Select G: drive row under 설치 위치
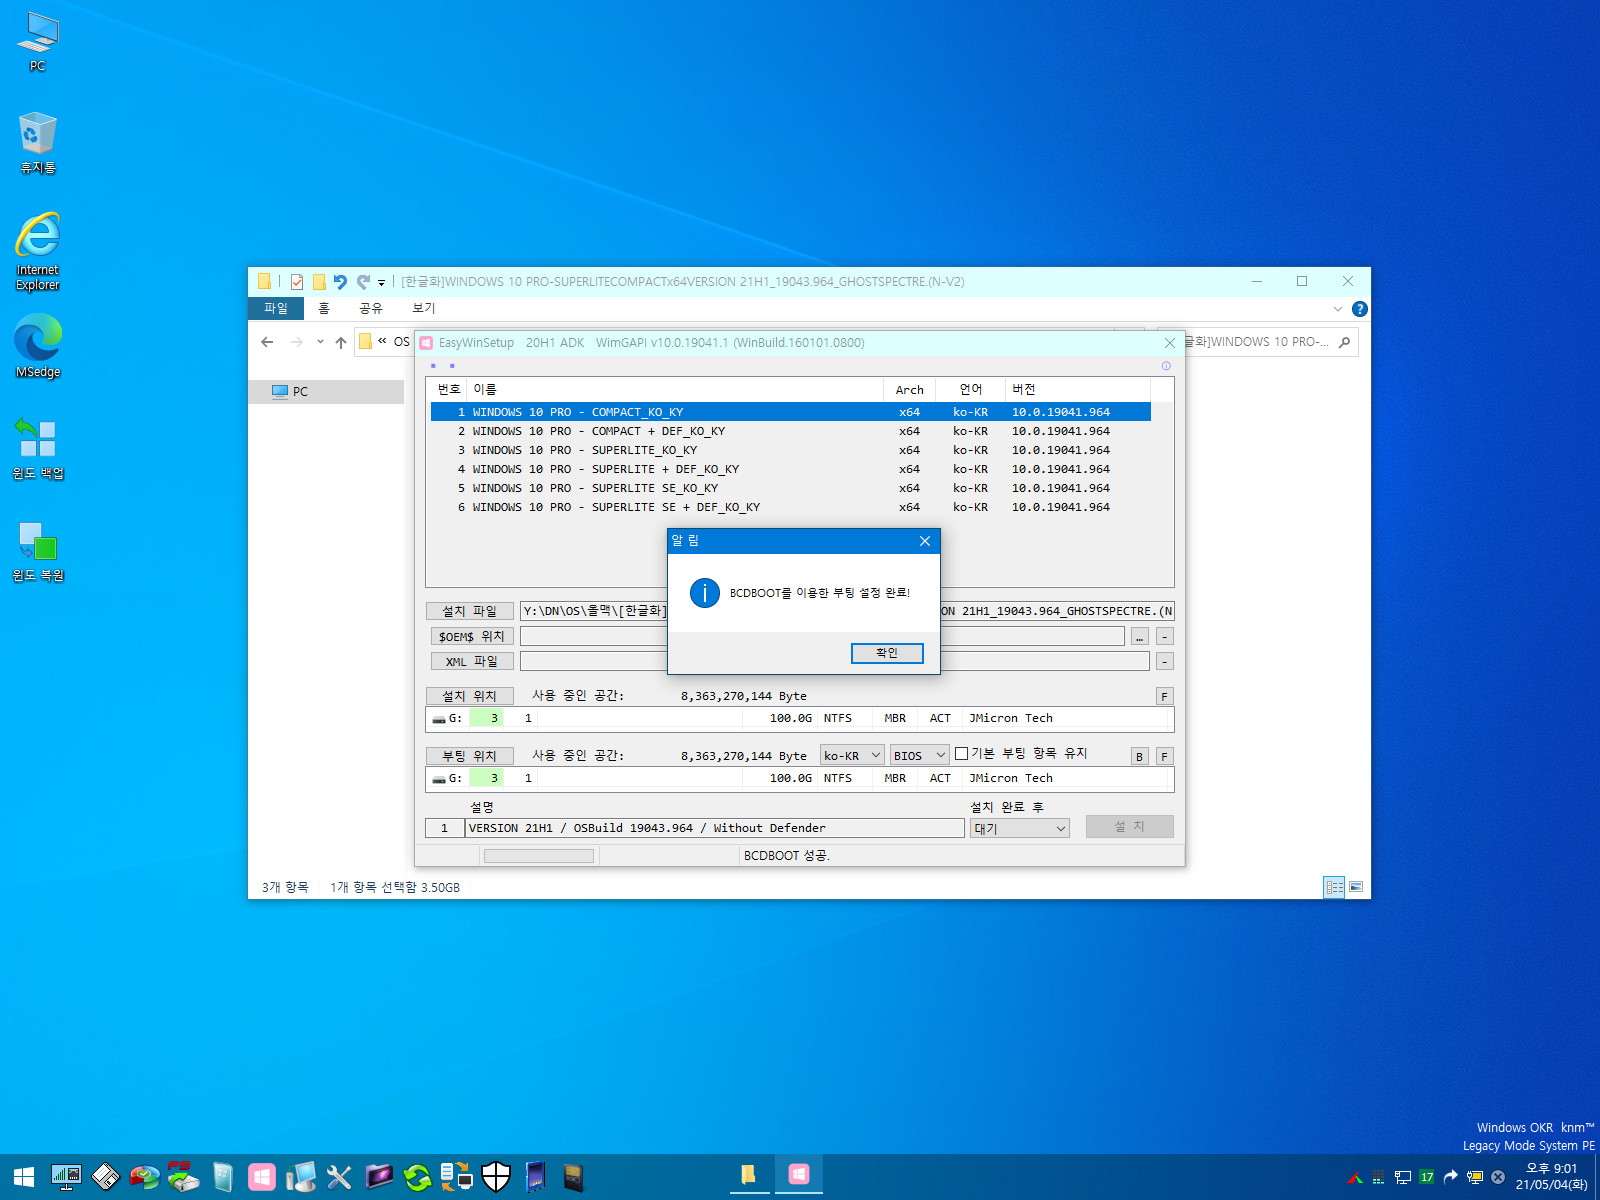The width and height of the screenshot is (1600, 1200). [x=799, y=718]
